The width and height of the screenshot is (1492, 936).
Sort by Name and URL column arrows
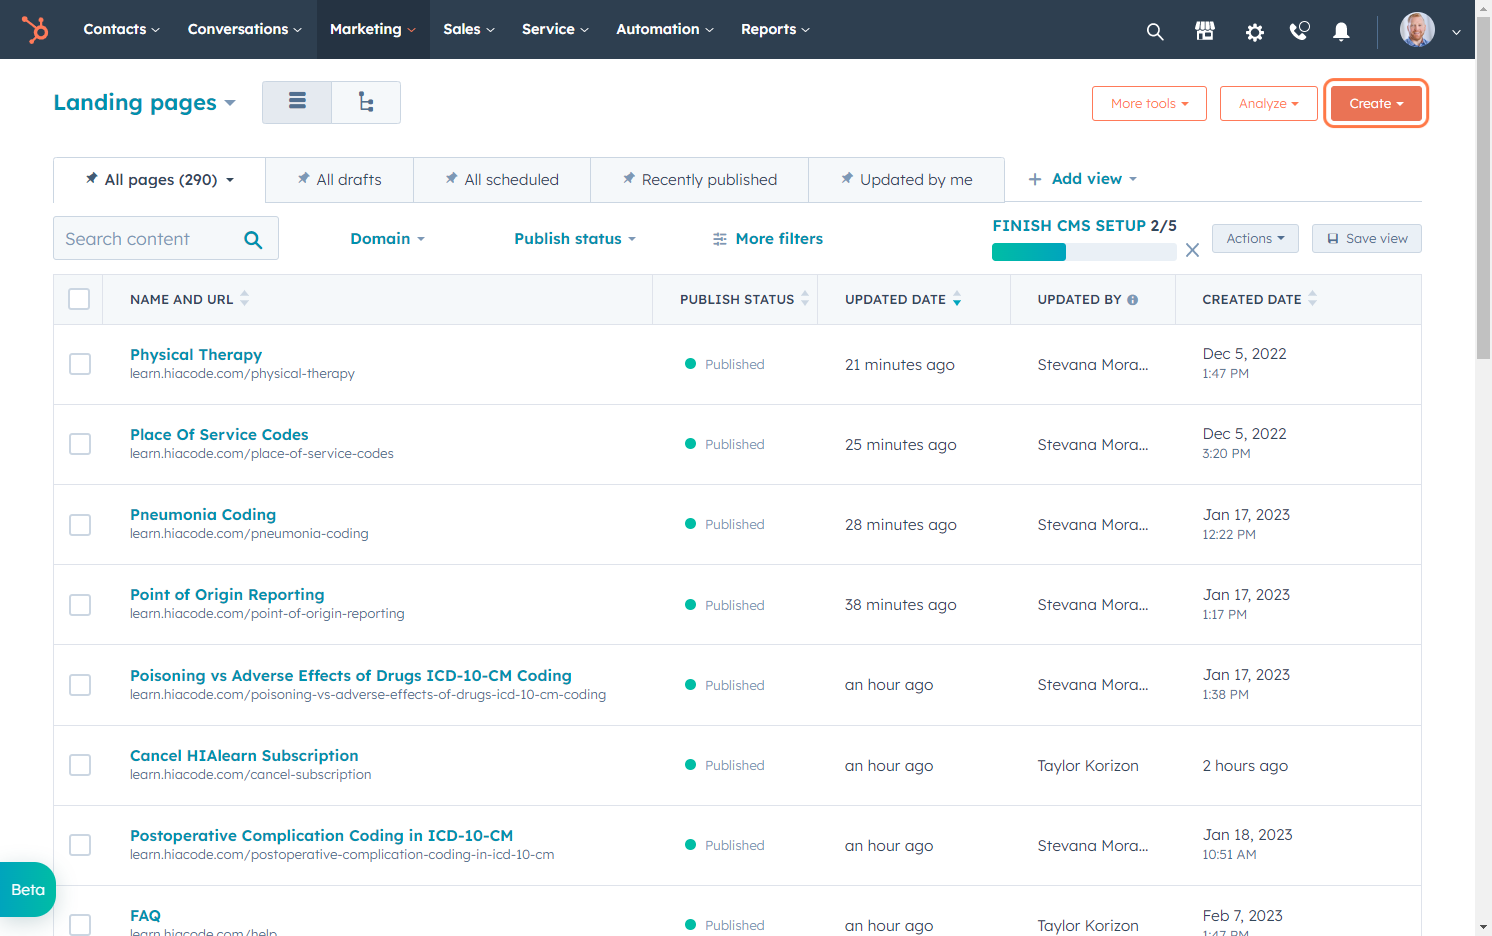[245, 299]
